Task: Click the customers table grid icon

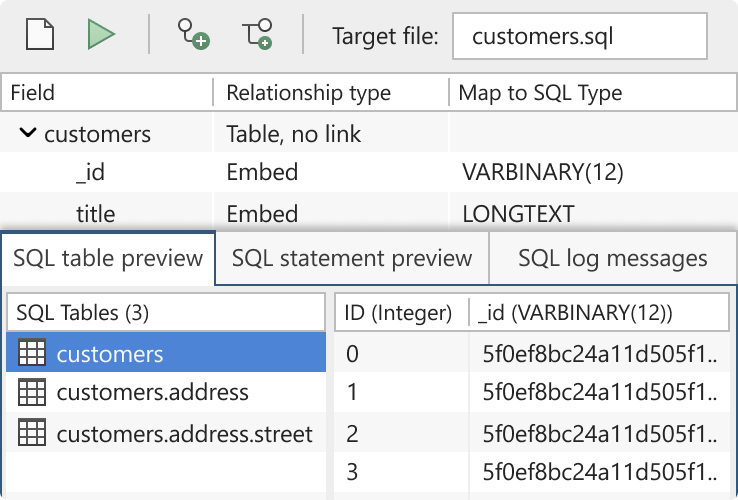Action: click(x=32, y=352)
